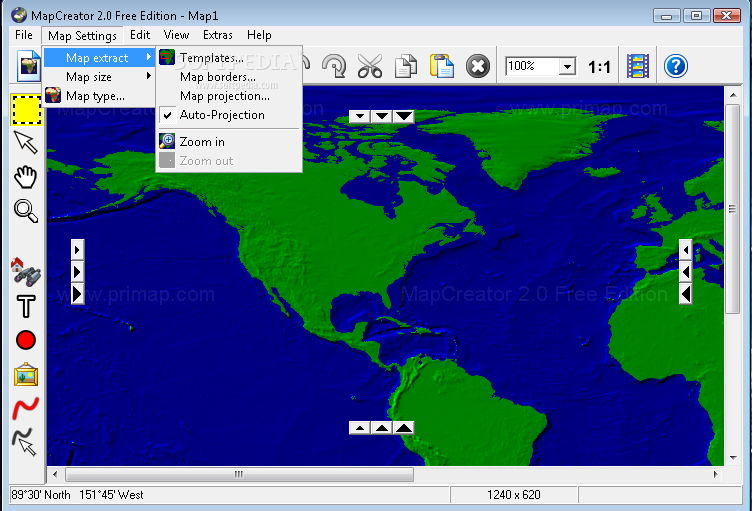Image resolution: width=752 pixels, height=511 pixels.
Task: Click smallest bottom-edge up arrow
Action: pos(360,428)
